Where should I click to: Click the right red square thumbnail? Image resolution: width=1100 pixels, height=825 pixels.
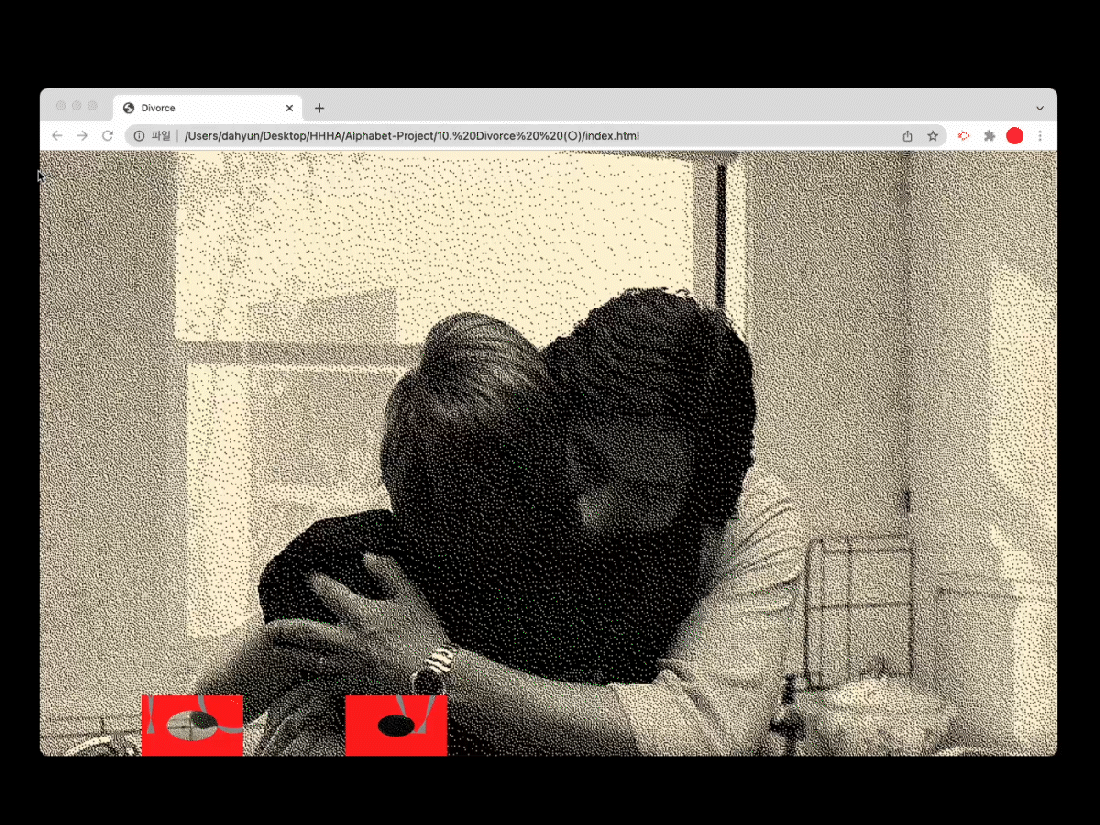coord(396,725)
